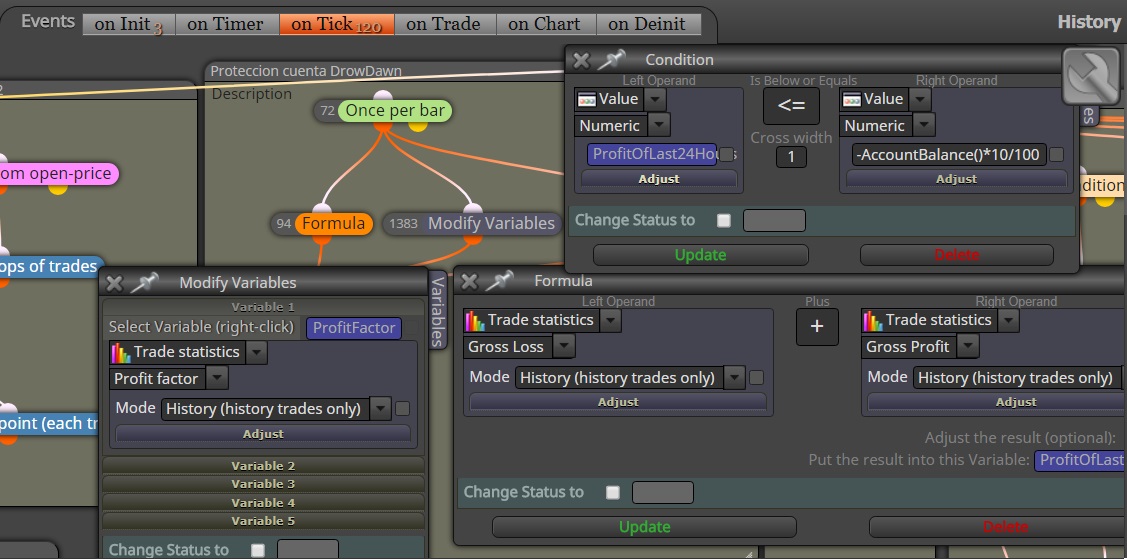Screen dimensions: 1127x559
Task: Open Gross Profit dropdown in Formula
Action: 968,346
